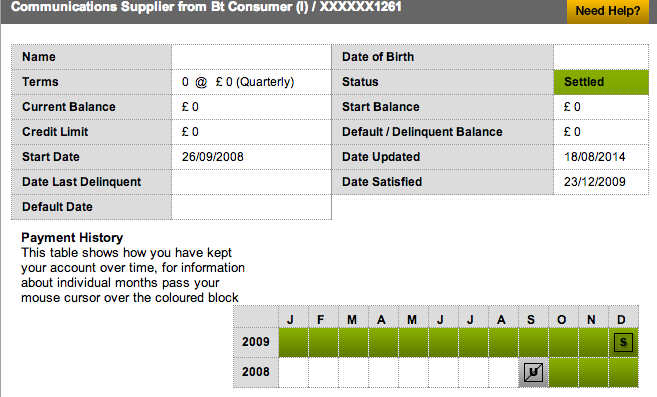The height and width of the screenshot is (397, 657).
Task: Click the Communications Supplier account header title
Action: point(206,7)
